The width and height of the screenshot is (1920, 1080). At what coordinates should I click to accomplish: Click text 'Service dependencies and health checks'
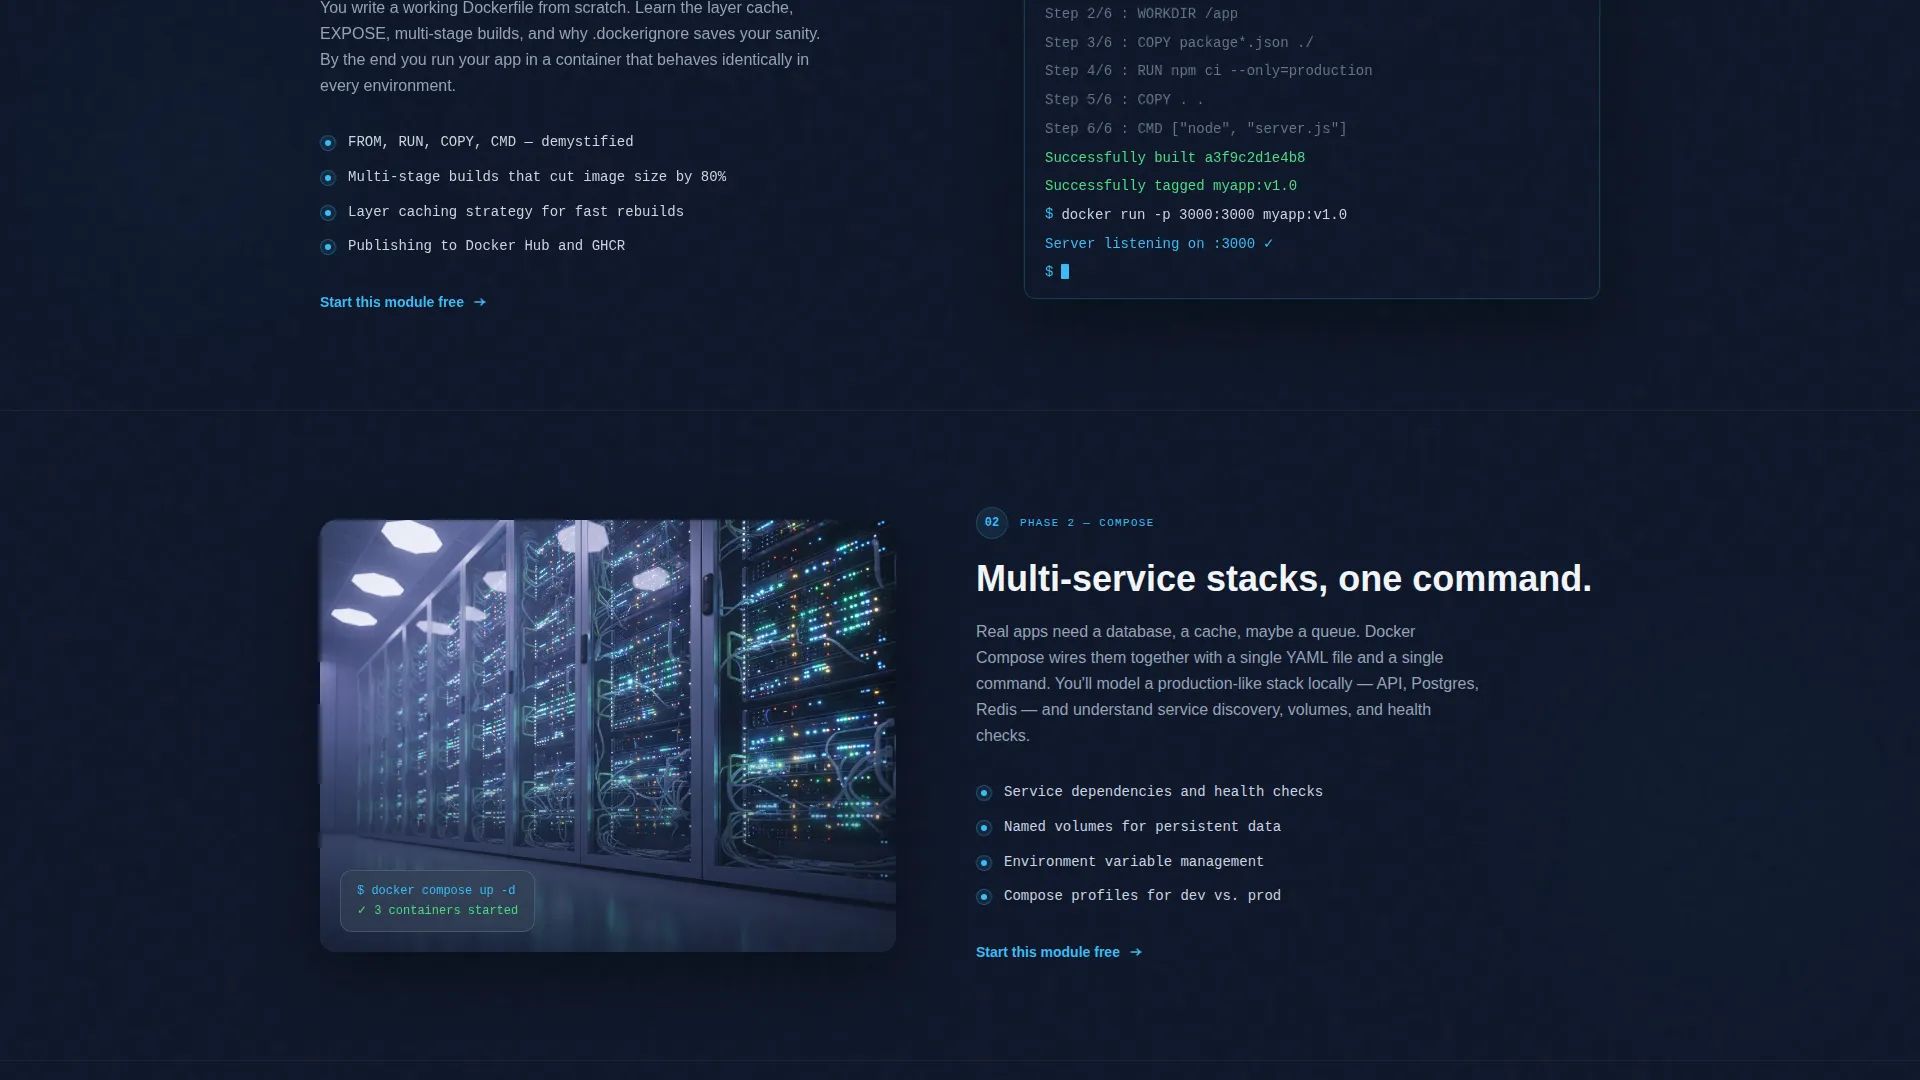tap(1163, 792)
